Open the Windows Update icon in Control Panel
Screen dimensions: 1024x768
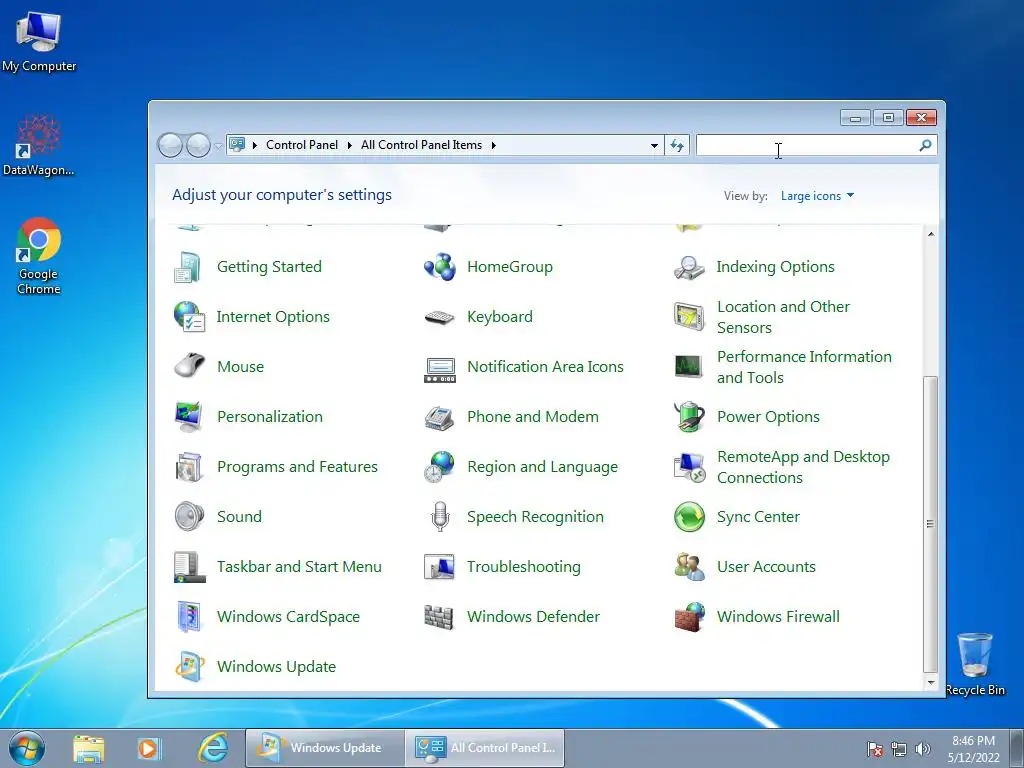tap(189, 667)
